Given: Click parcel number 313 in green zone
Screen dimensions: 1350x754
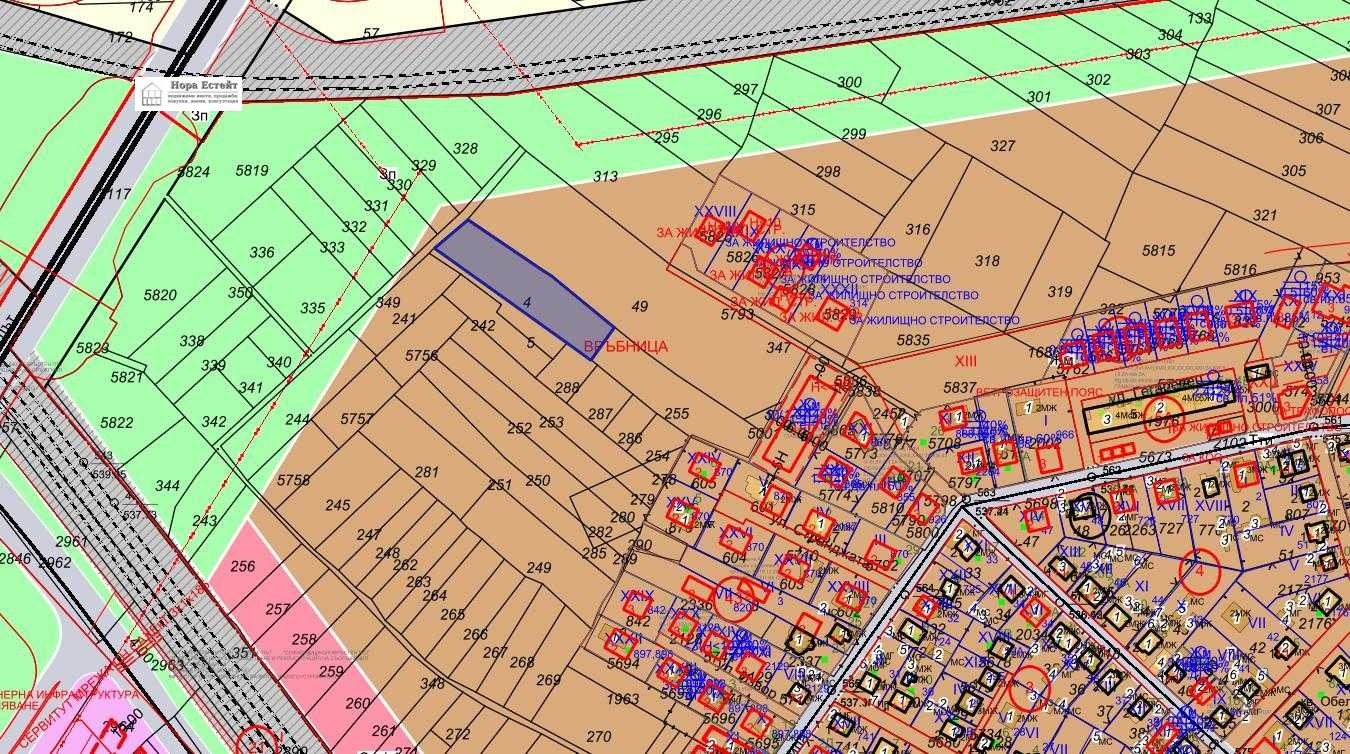Looking at the screenshot, I should (x=605, y=176).
